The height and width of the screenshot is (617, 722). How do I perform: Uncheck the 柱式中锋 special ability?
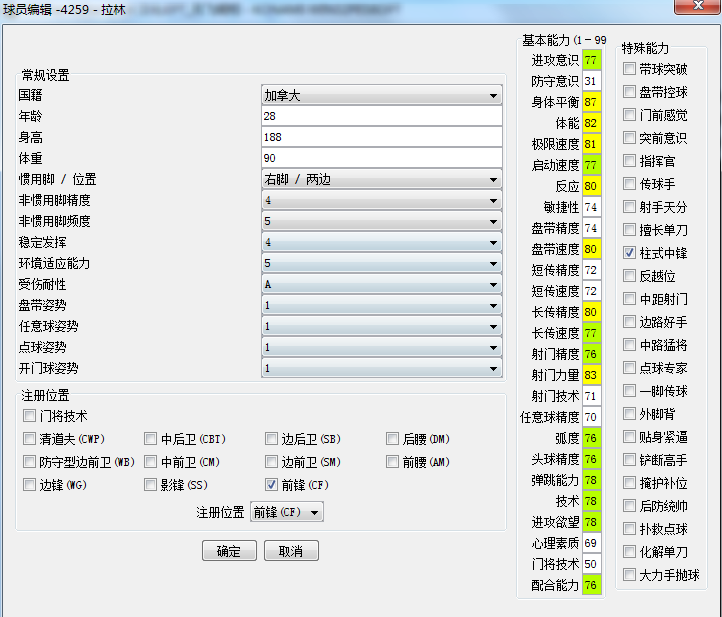[629, 252]
